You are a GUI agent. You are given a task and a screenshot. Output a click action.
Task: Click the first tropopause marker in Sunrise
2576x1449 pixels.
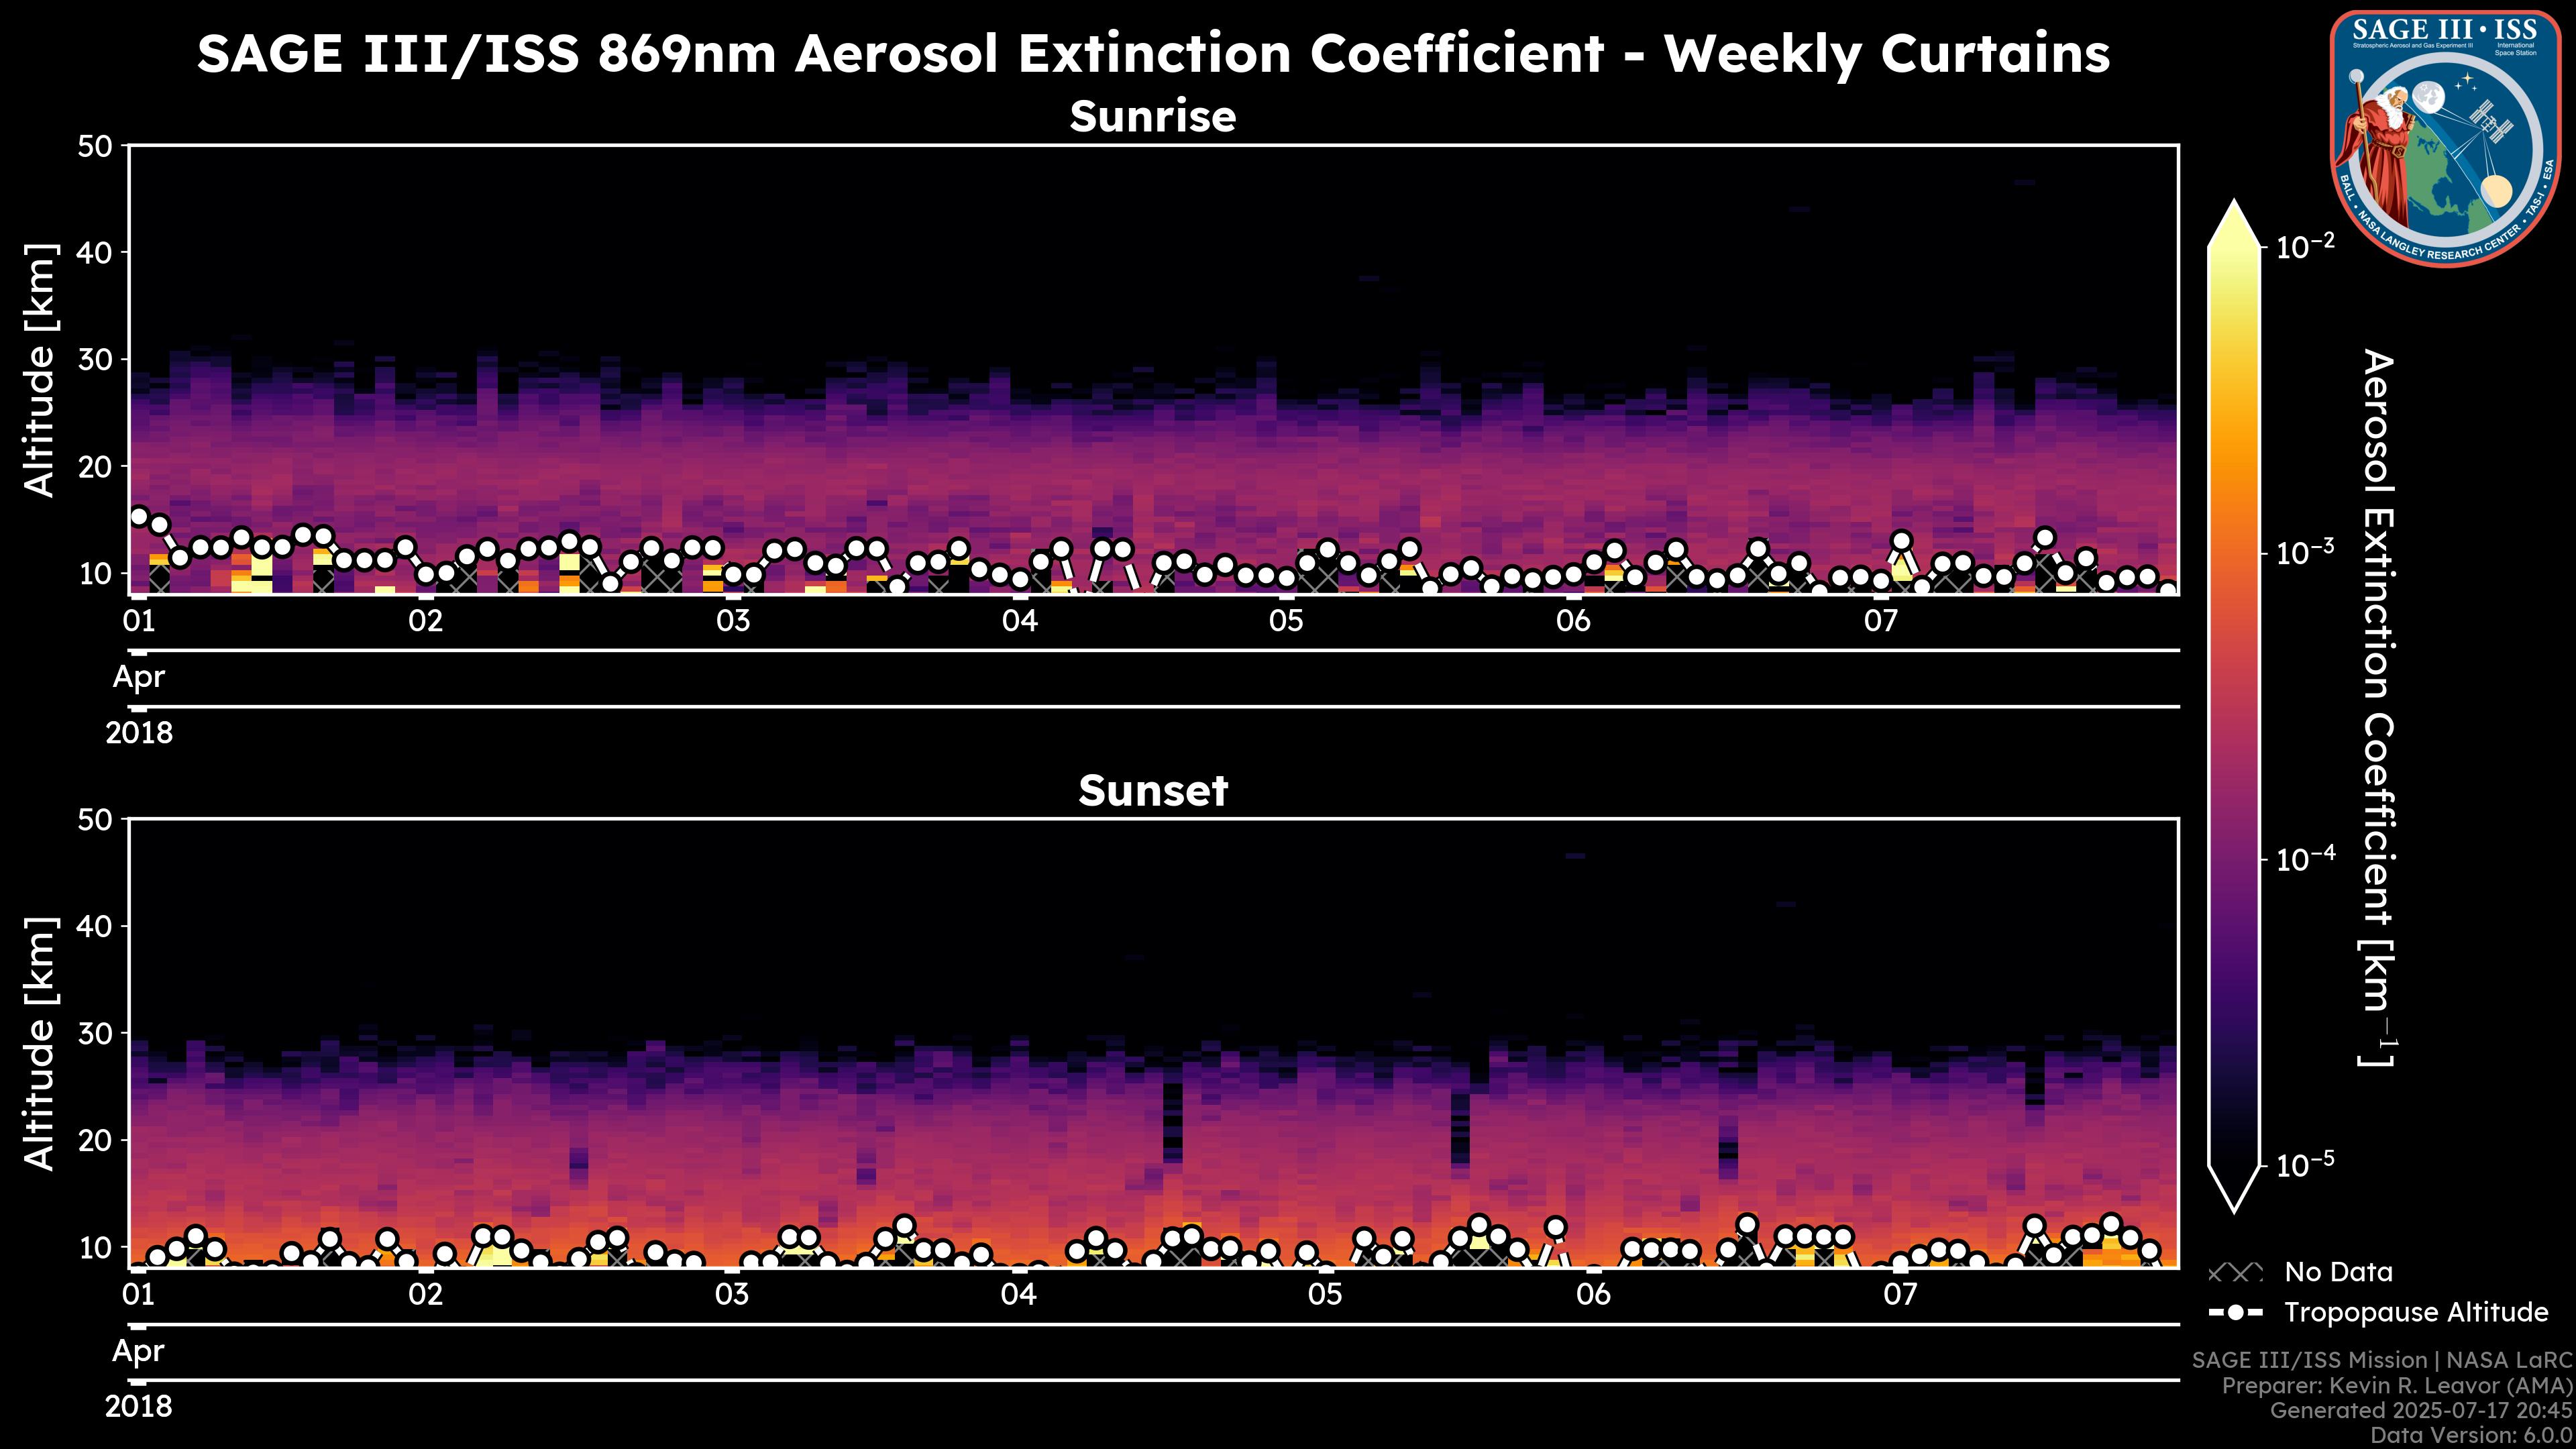[x=139, y=516]
